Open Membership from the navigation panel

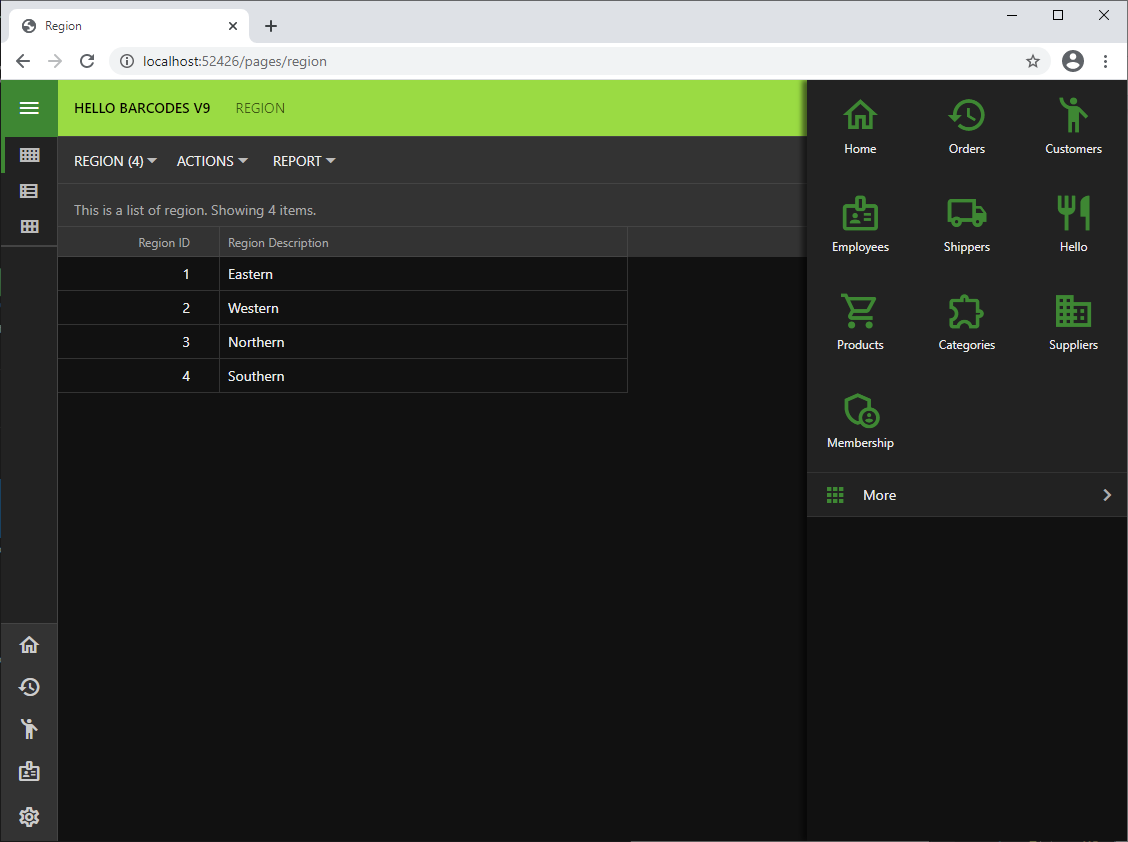pos(860,420)
